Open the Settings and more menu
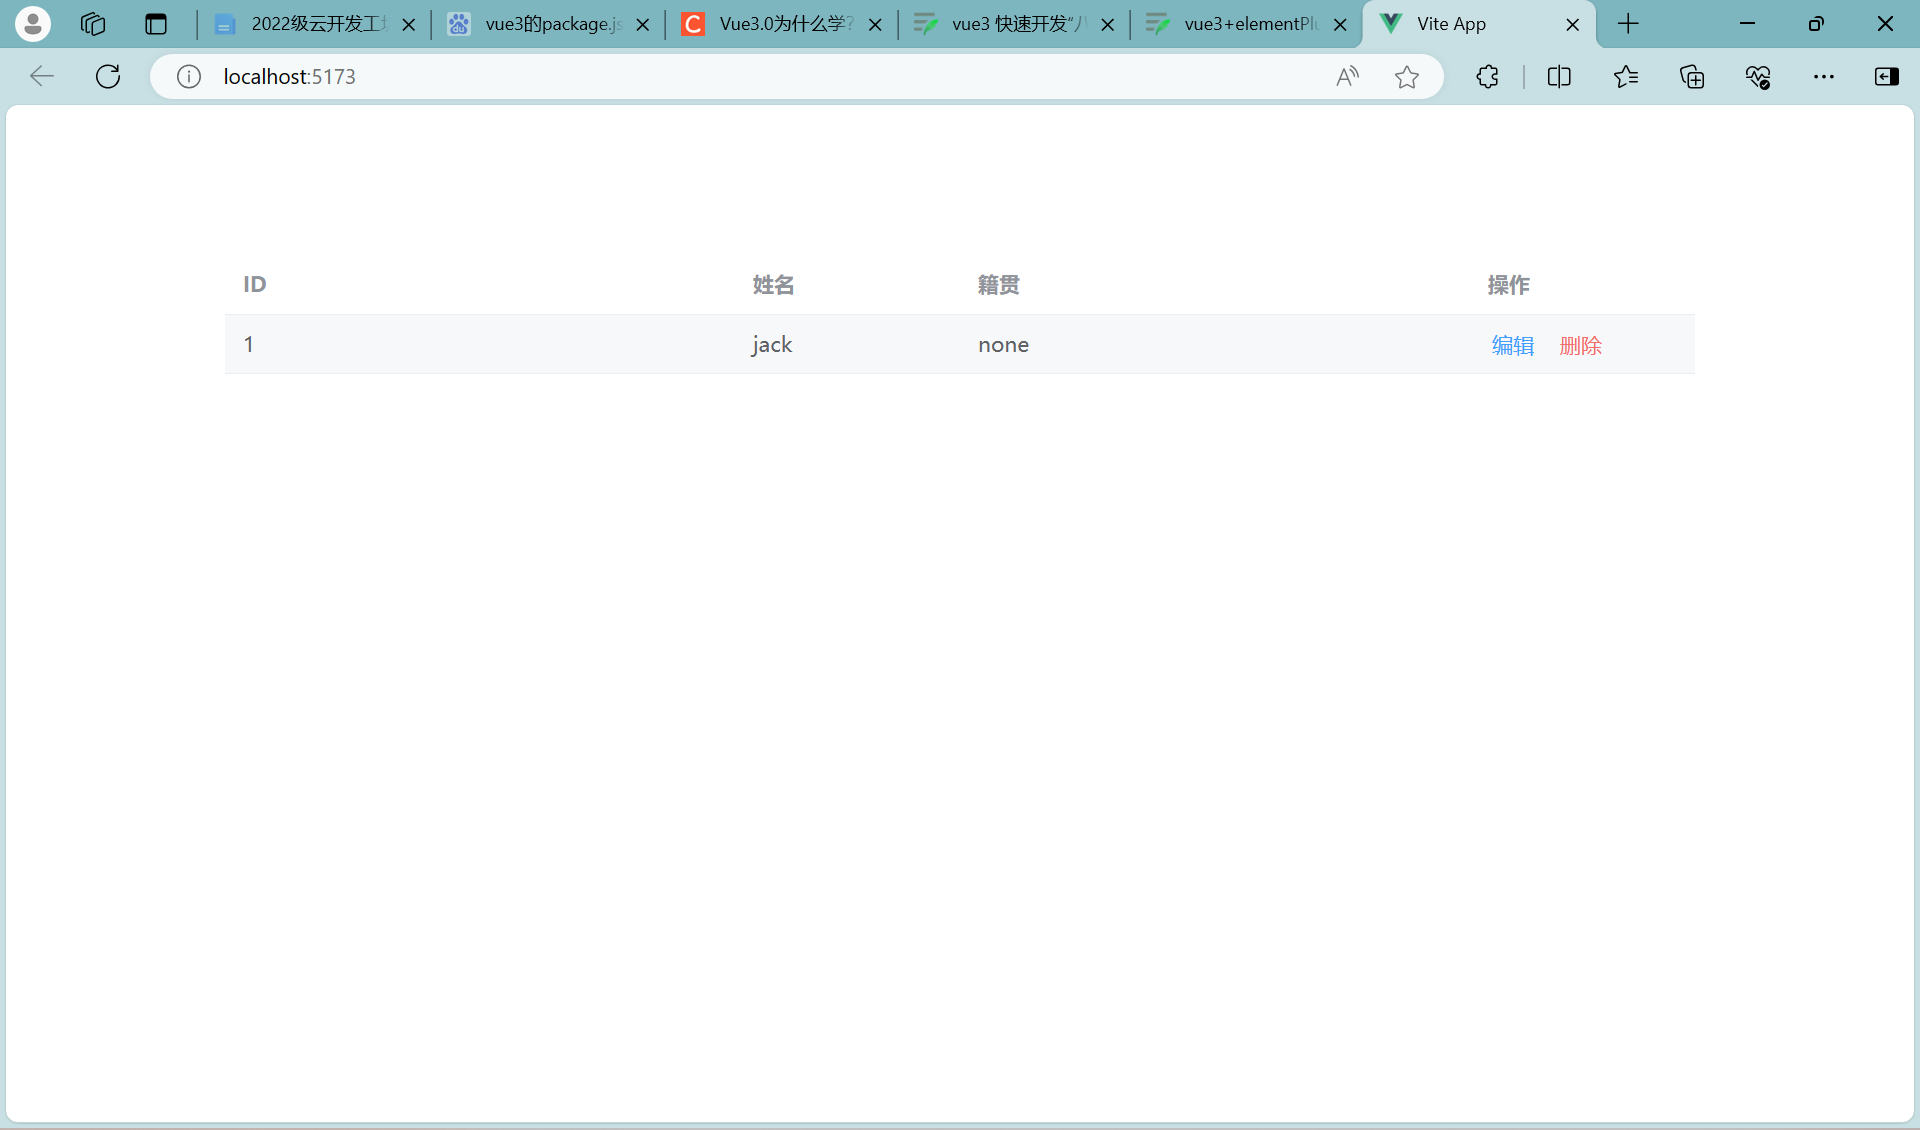Screen dimensions: 1920x1130 coord(1824,76)
